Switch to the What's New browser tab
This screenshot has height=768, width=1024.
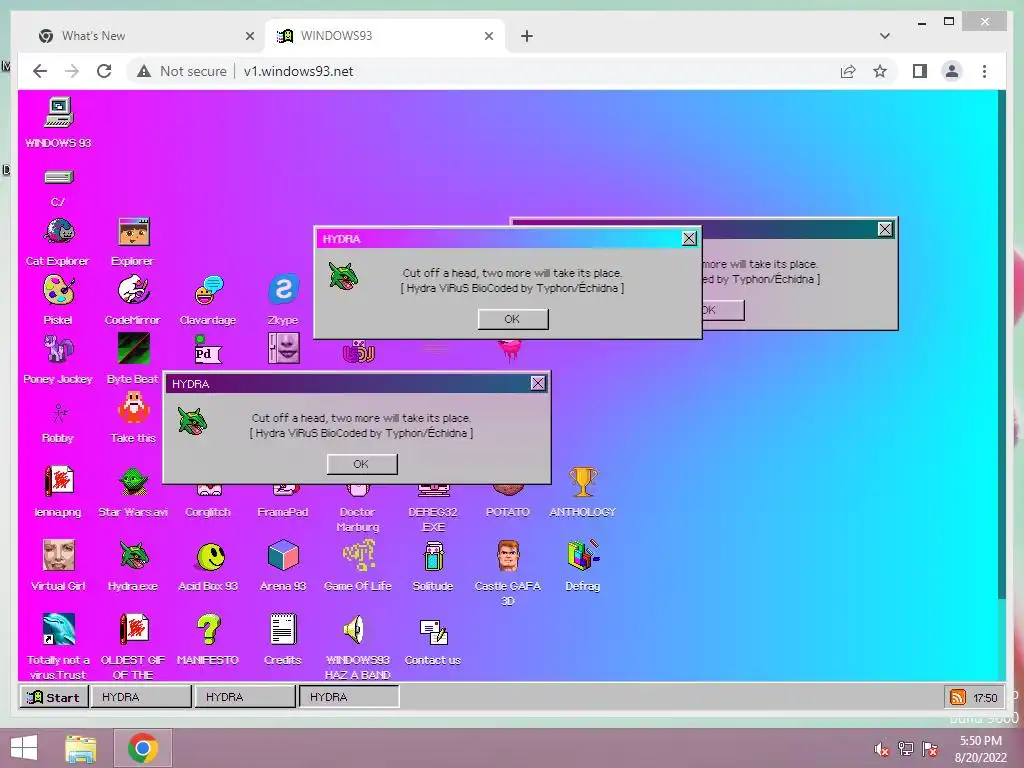pyautogui.click(x=144, y=36)
